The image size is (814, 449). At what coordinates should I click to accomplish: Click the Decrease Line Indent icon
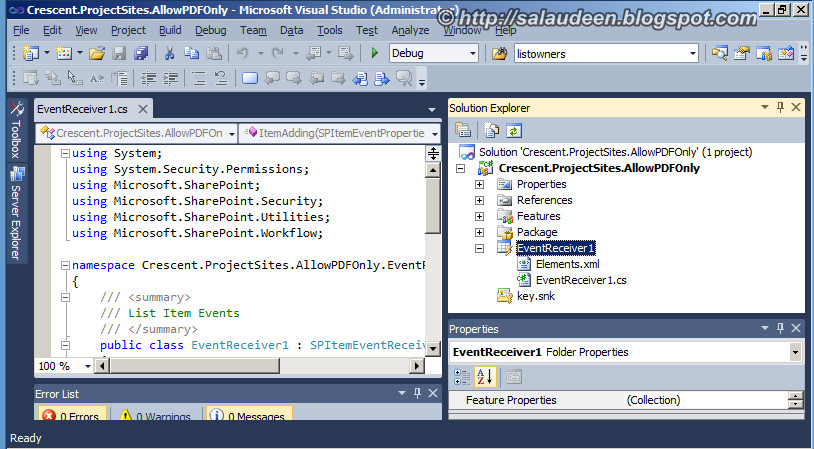(148, 78)
